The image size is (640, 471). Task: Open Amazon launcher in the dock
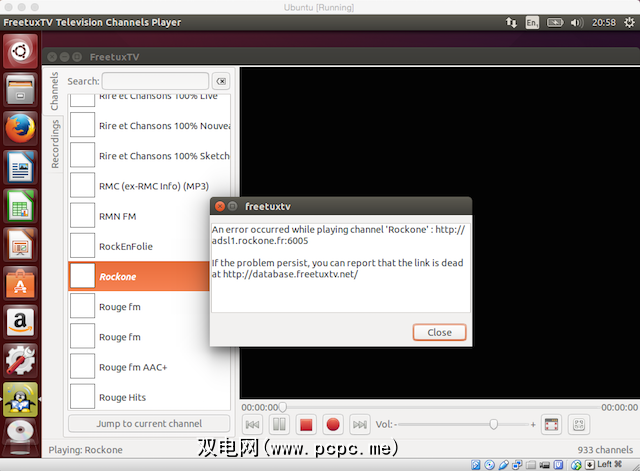tap(20, 321)
